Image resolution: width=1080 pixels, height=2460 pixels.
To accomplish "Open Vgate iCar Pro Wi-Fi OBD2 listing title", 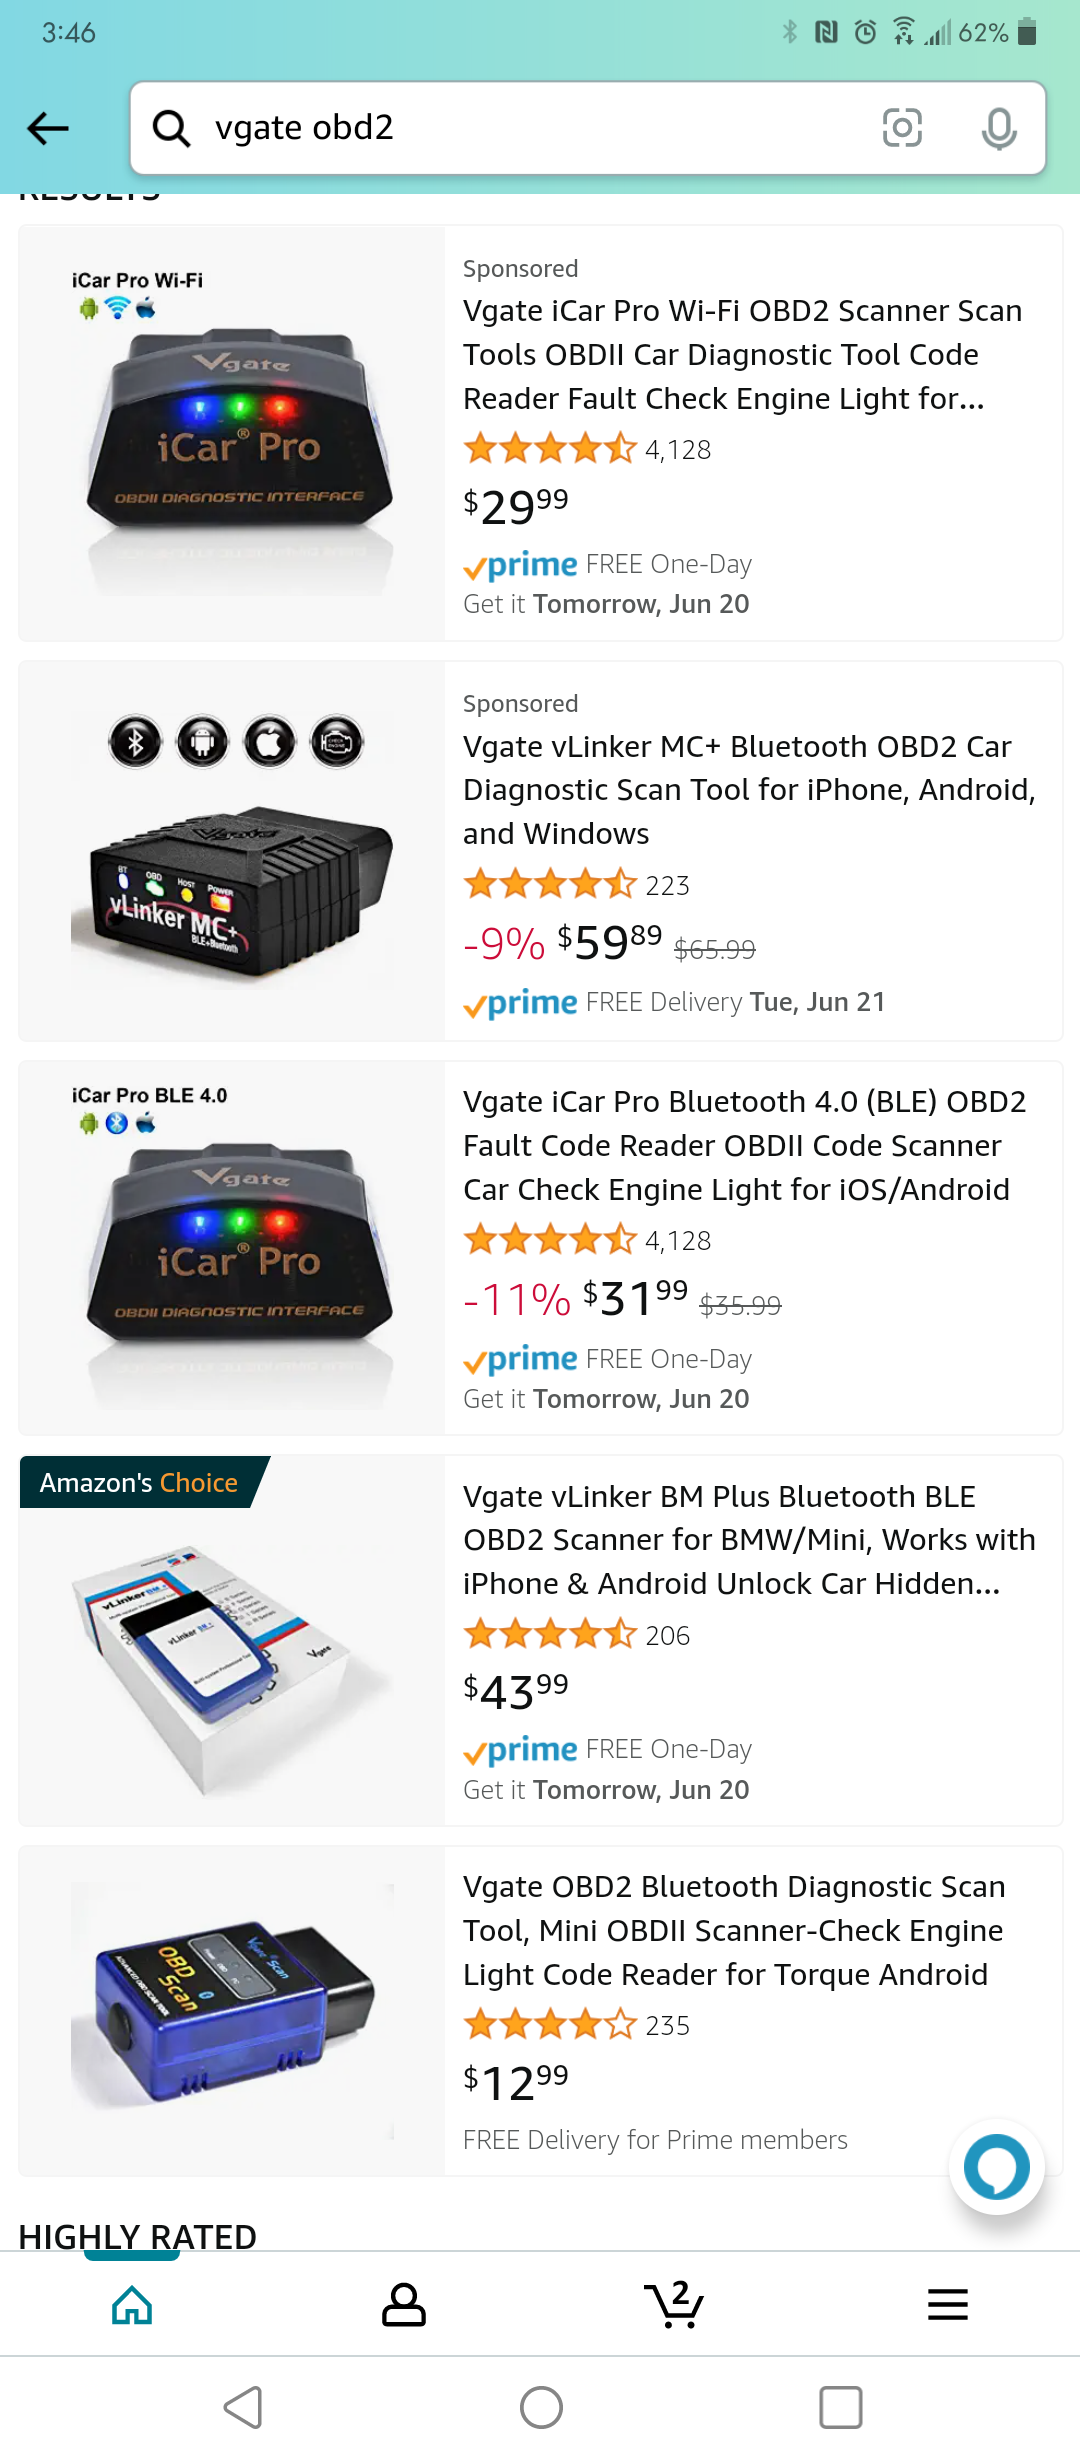I will (x=742, y=355).
